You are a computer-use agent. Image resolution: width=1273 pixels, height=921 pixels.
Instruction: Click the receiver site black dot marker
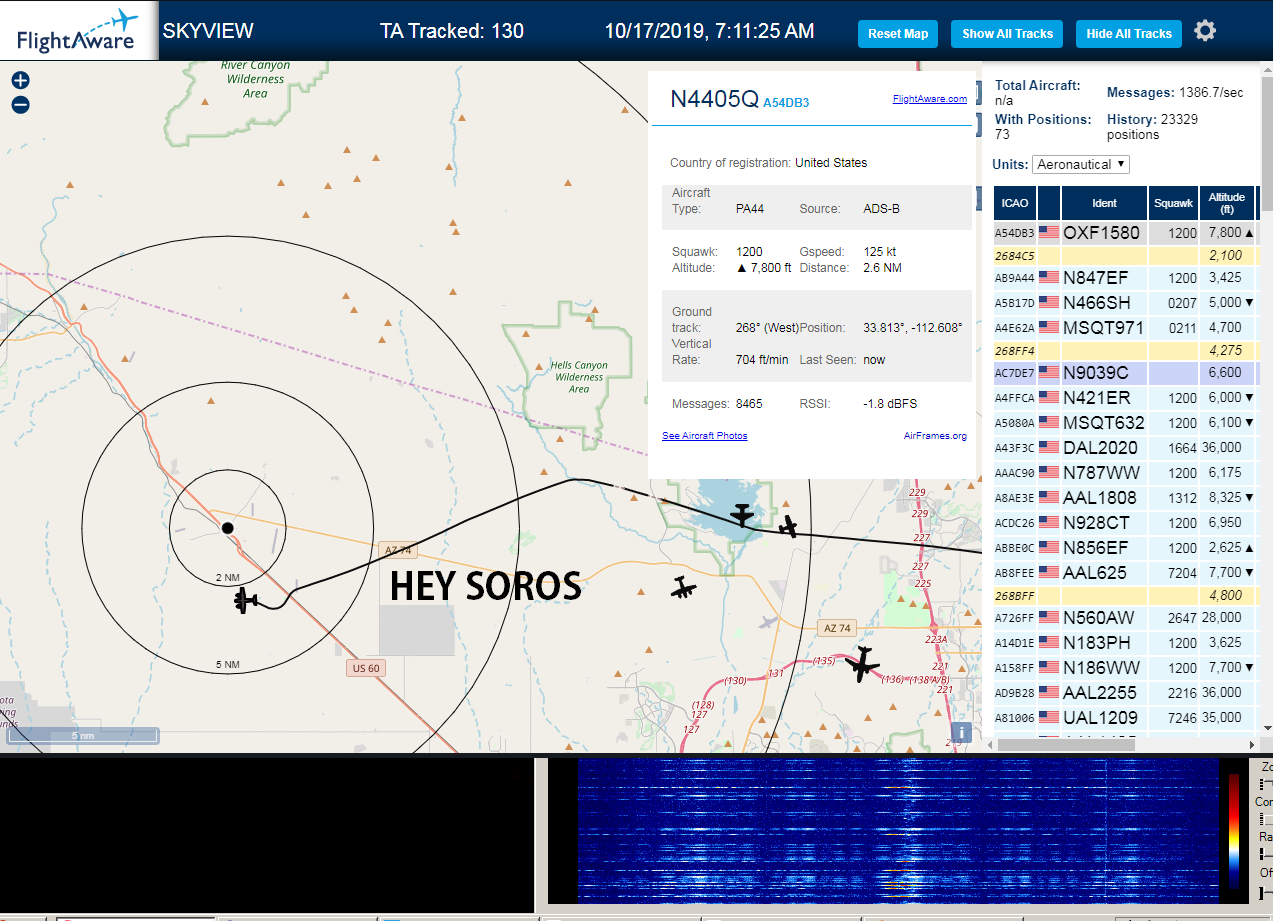[x=227, y=527]
